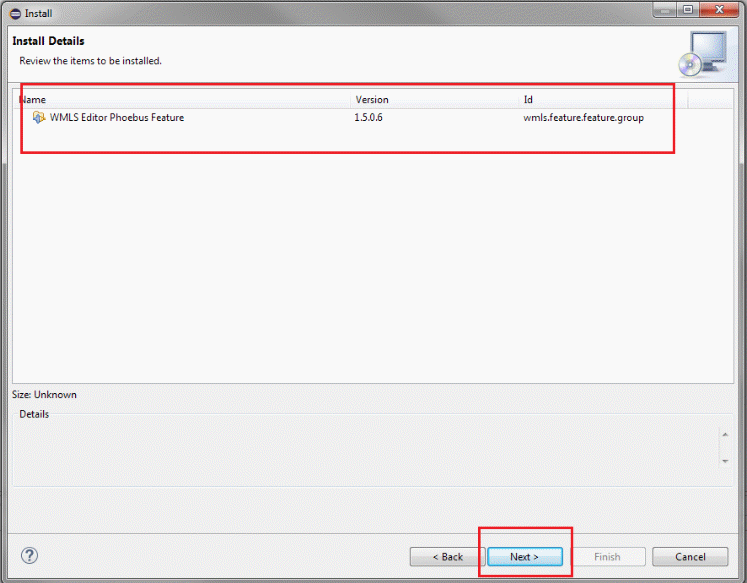Go back with the < Back button
Viewport: 747px width, 583px height.
tap(447, 557)
